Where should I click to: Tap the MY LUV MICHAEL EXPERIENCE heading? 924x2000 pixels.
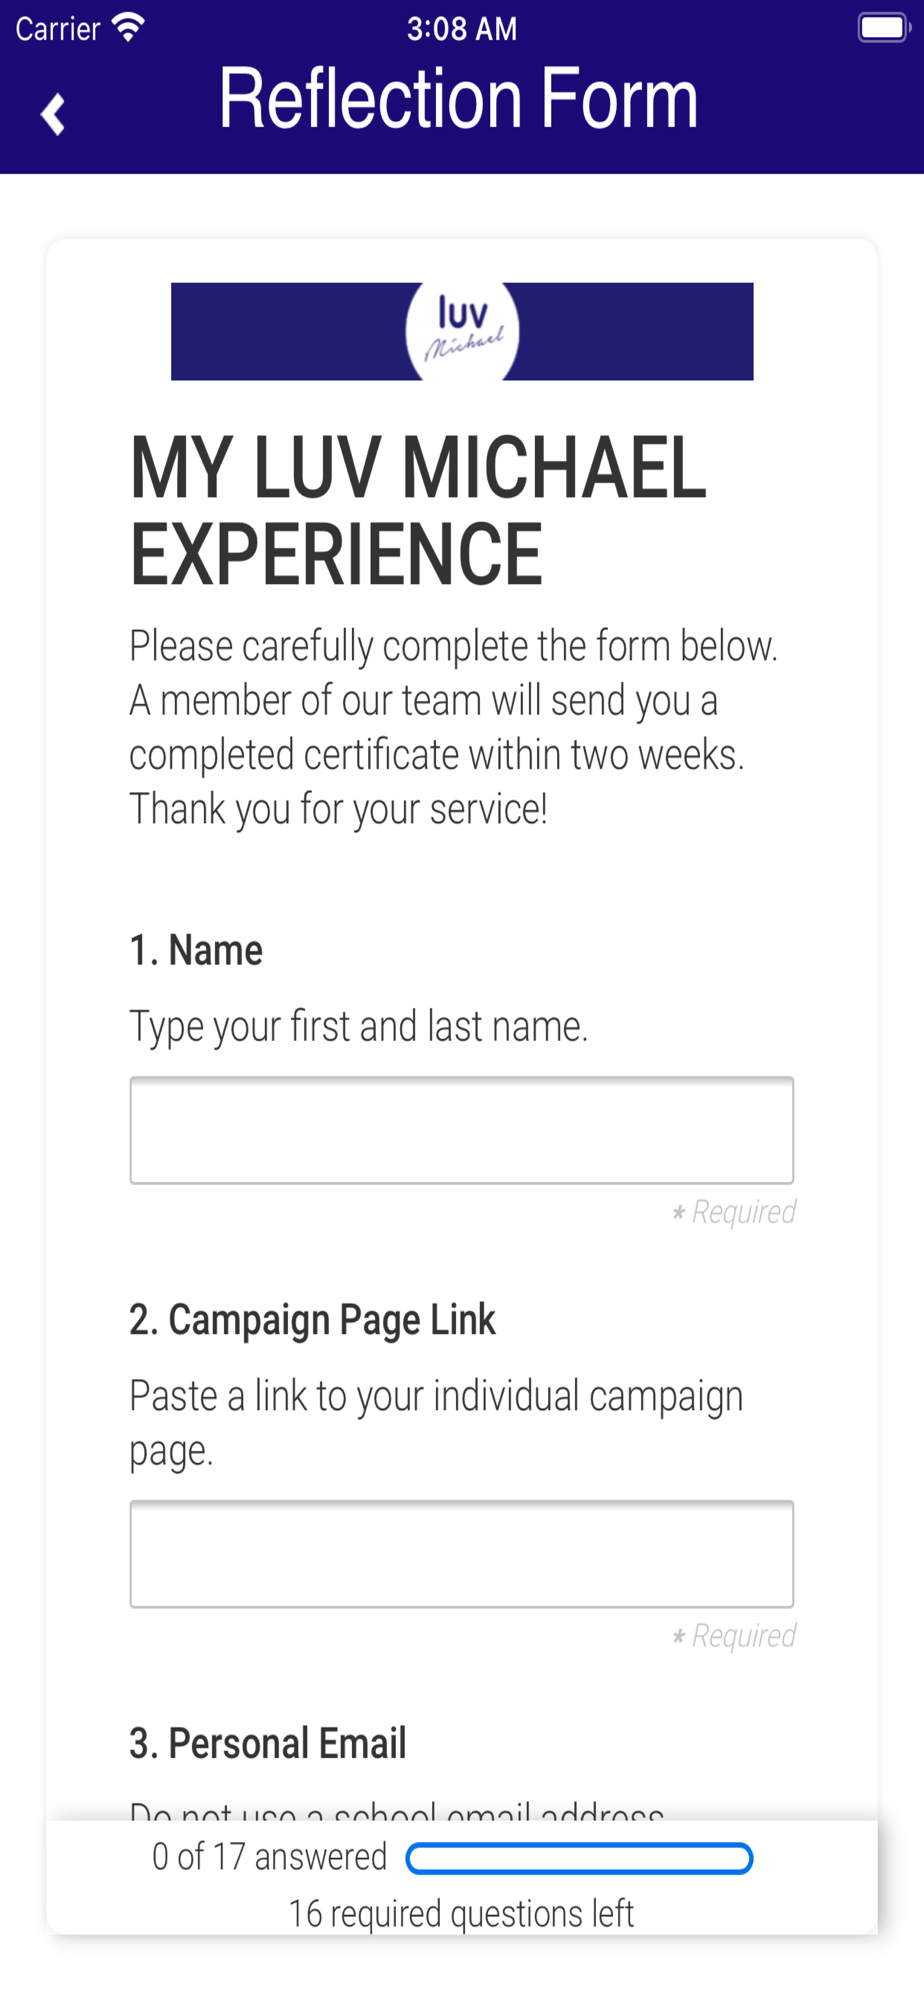[x=418, y=510]
